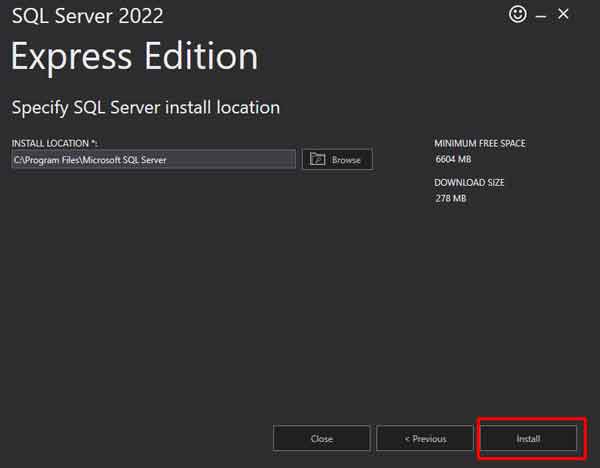Screen dimensions: 600x468
Task: Click the smiley feedback icon
Action: pos(518,14)
